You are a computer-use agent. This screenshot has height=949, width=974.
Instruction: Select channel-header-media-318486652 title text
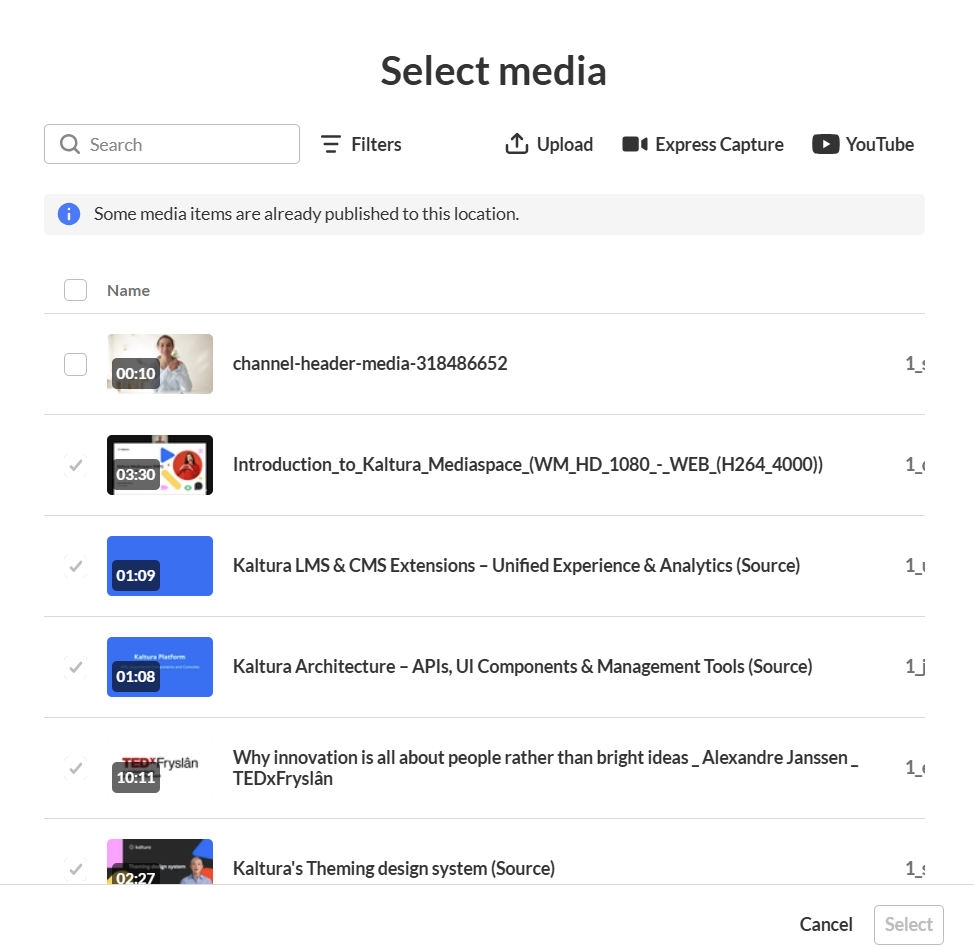click(370, 363)
